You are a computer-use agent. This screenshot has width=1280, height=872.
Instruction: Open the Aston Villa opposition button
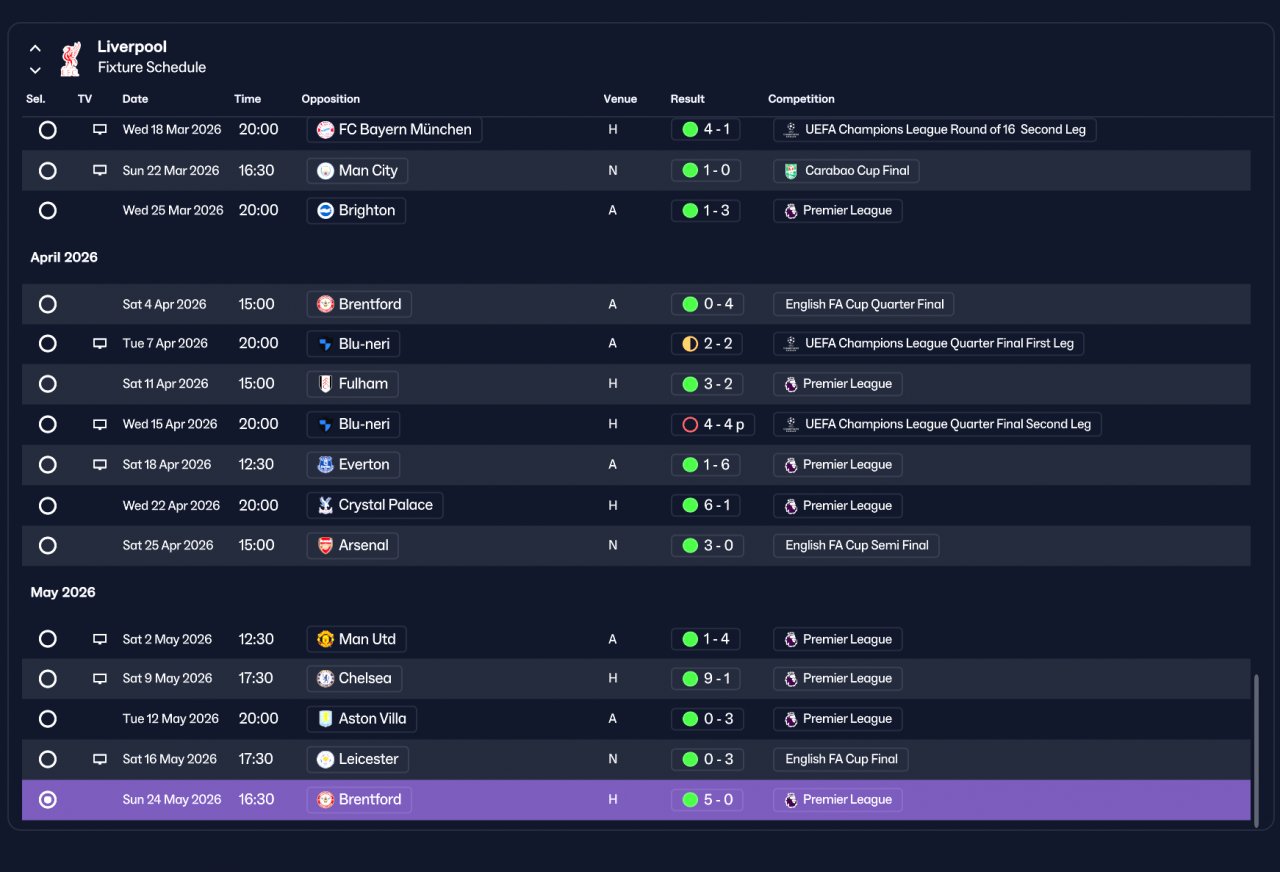(361, 719)
